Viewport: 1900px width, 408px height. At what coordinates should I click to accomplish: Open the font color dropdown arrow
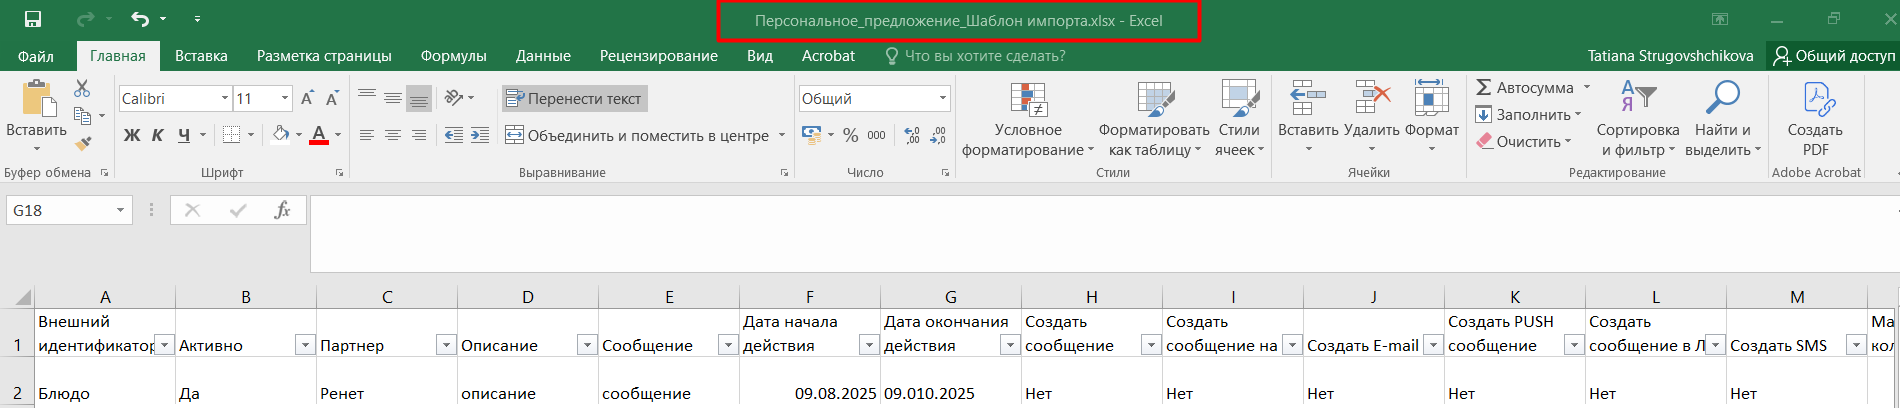coord(338,135)
